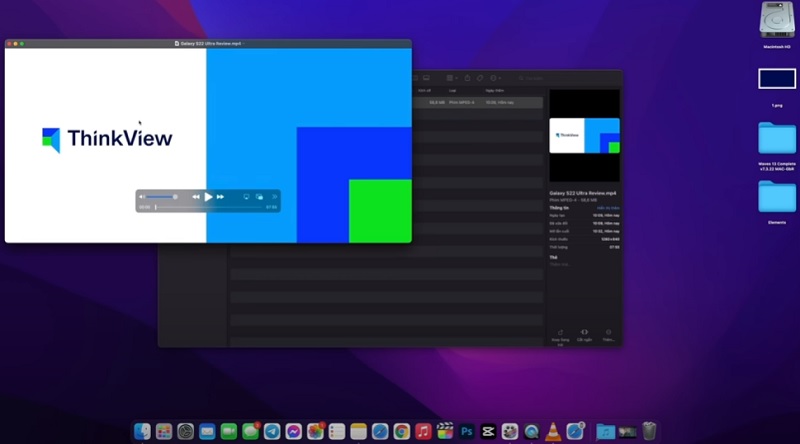The height and width of the screenshot is (444, 800).
Task: Click the rotate action in the preview pane
Action: tap(558, 332)
